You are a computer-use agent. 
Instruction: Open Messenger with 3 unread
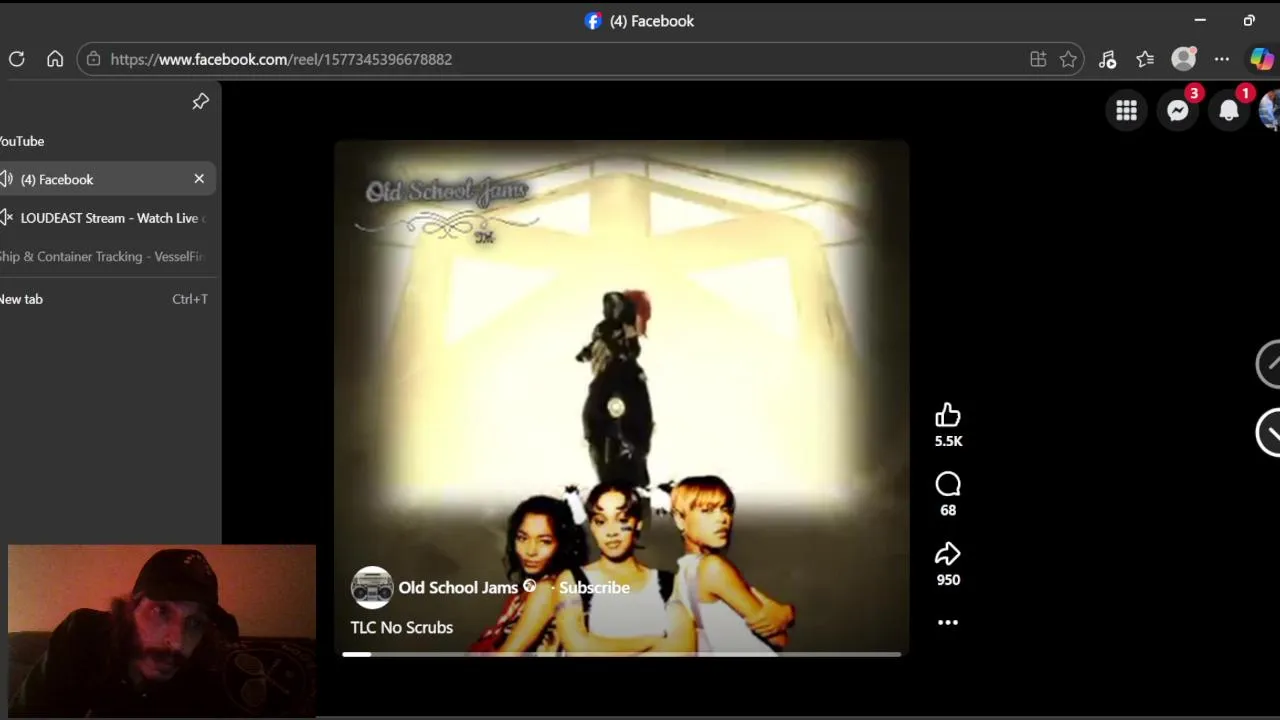tap(1178, 111)
